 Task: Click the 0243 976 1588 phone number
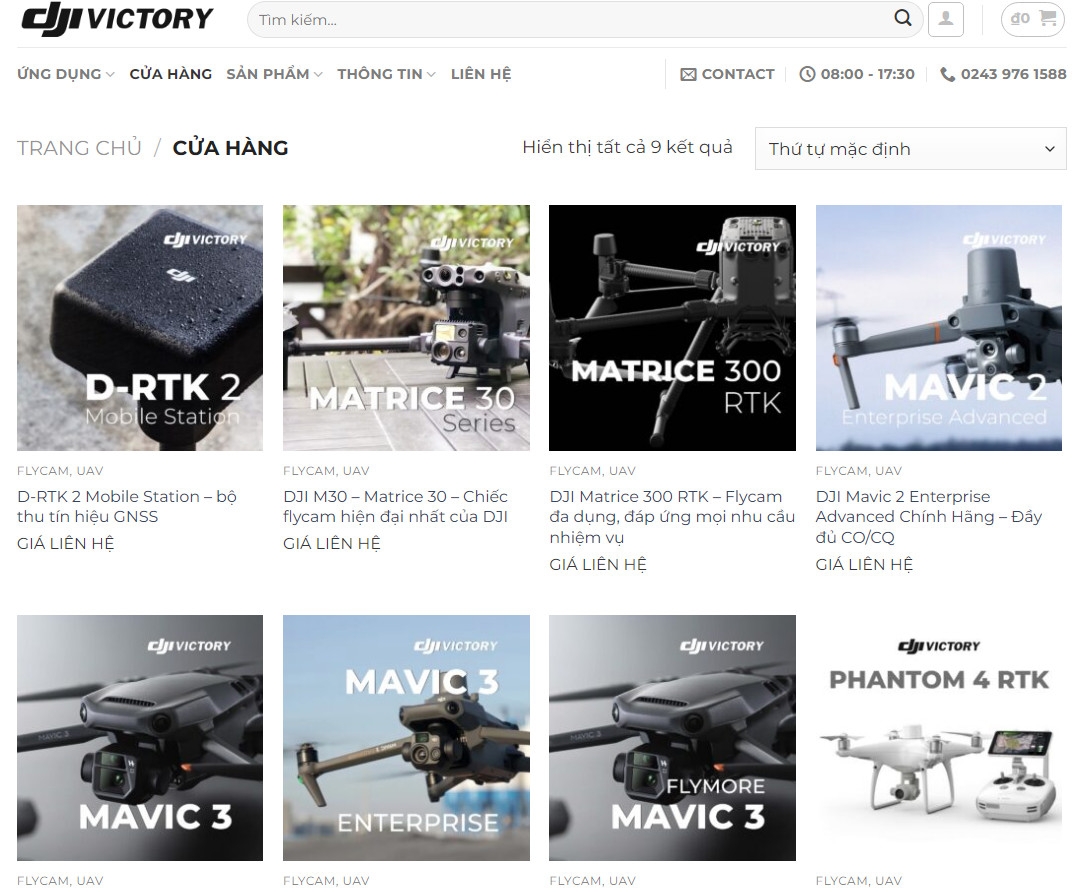click(1013, 74)
